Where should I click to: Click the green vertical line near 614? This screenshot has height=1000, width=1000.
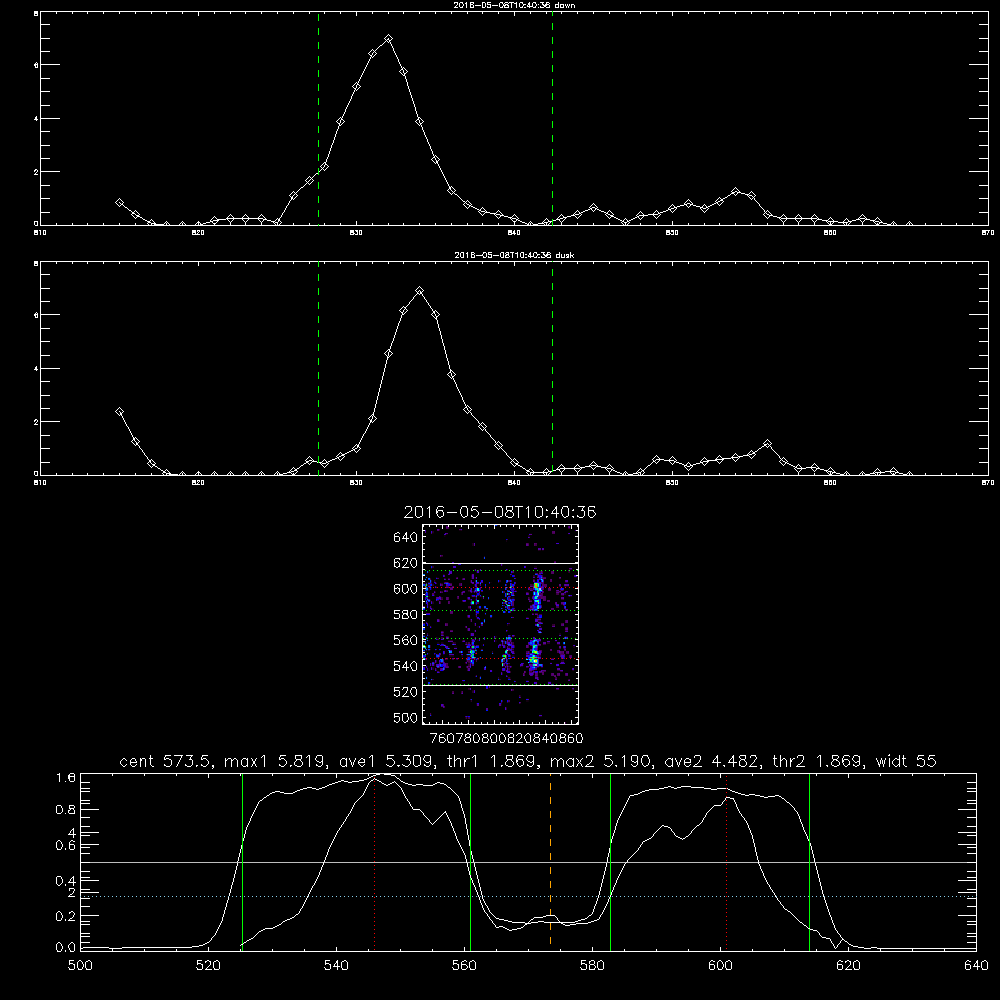tap(809, 861)
